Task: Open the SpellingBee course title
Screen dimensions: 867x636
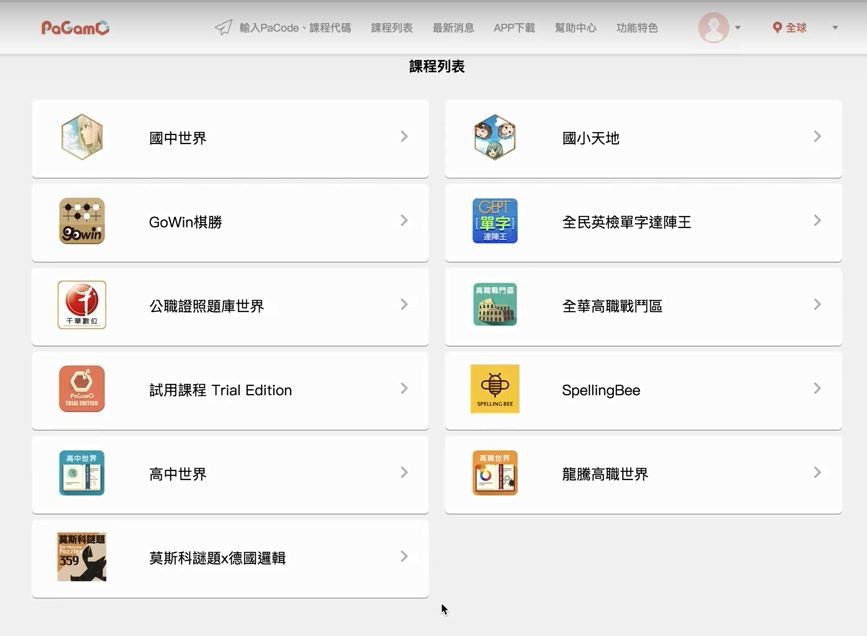Action: click(601, 390)
